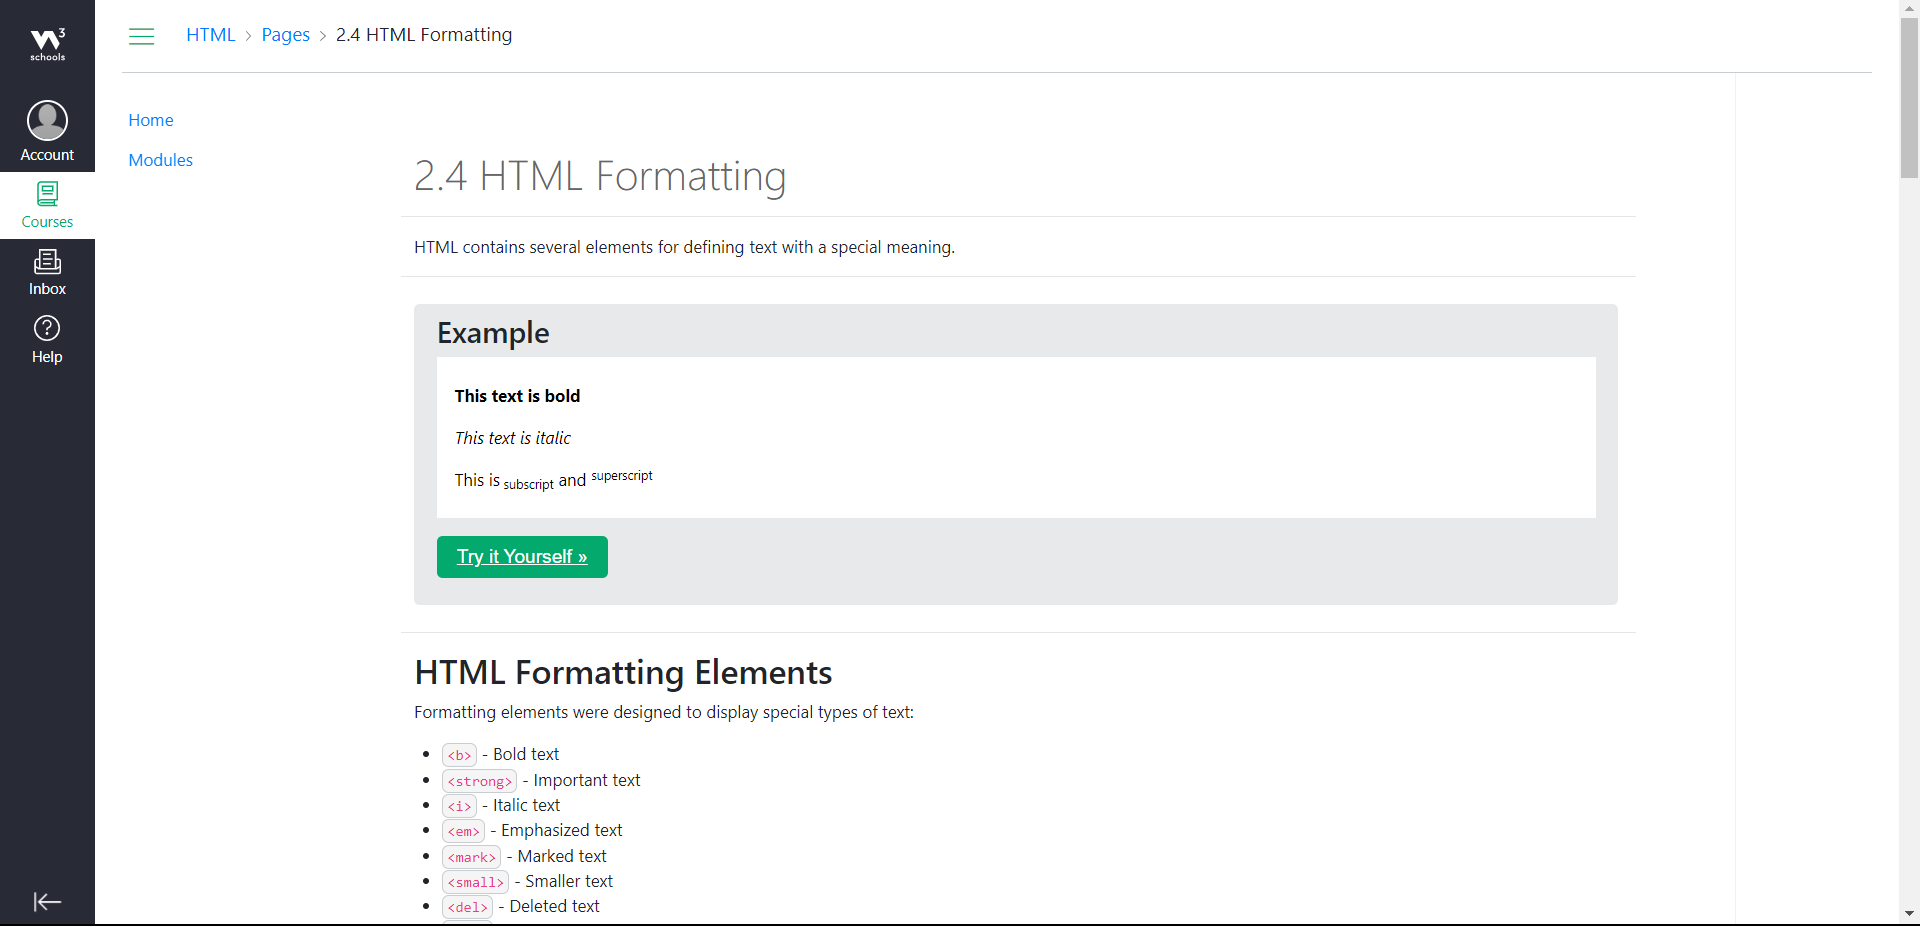
Task: Toggle course navigation with the menu button
Action: click(141, 35)
